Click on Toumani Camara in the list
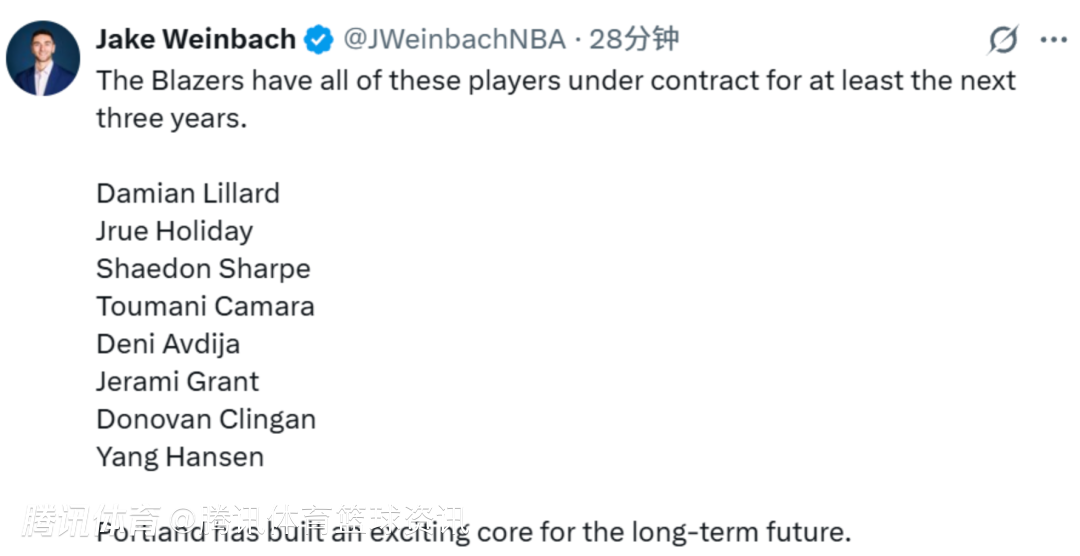Viewport: 1080px width, 556px height. click(205, 306)
